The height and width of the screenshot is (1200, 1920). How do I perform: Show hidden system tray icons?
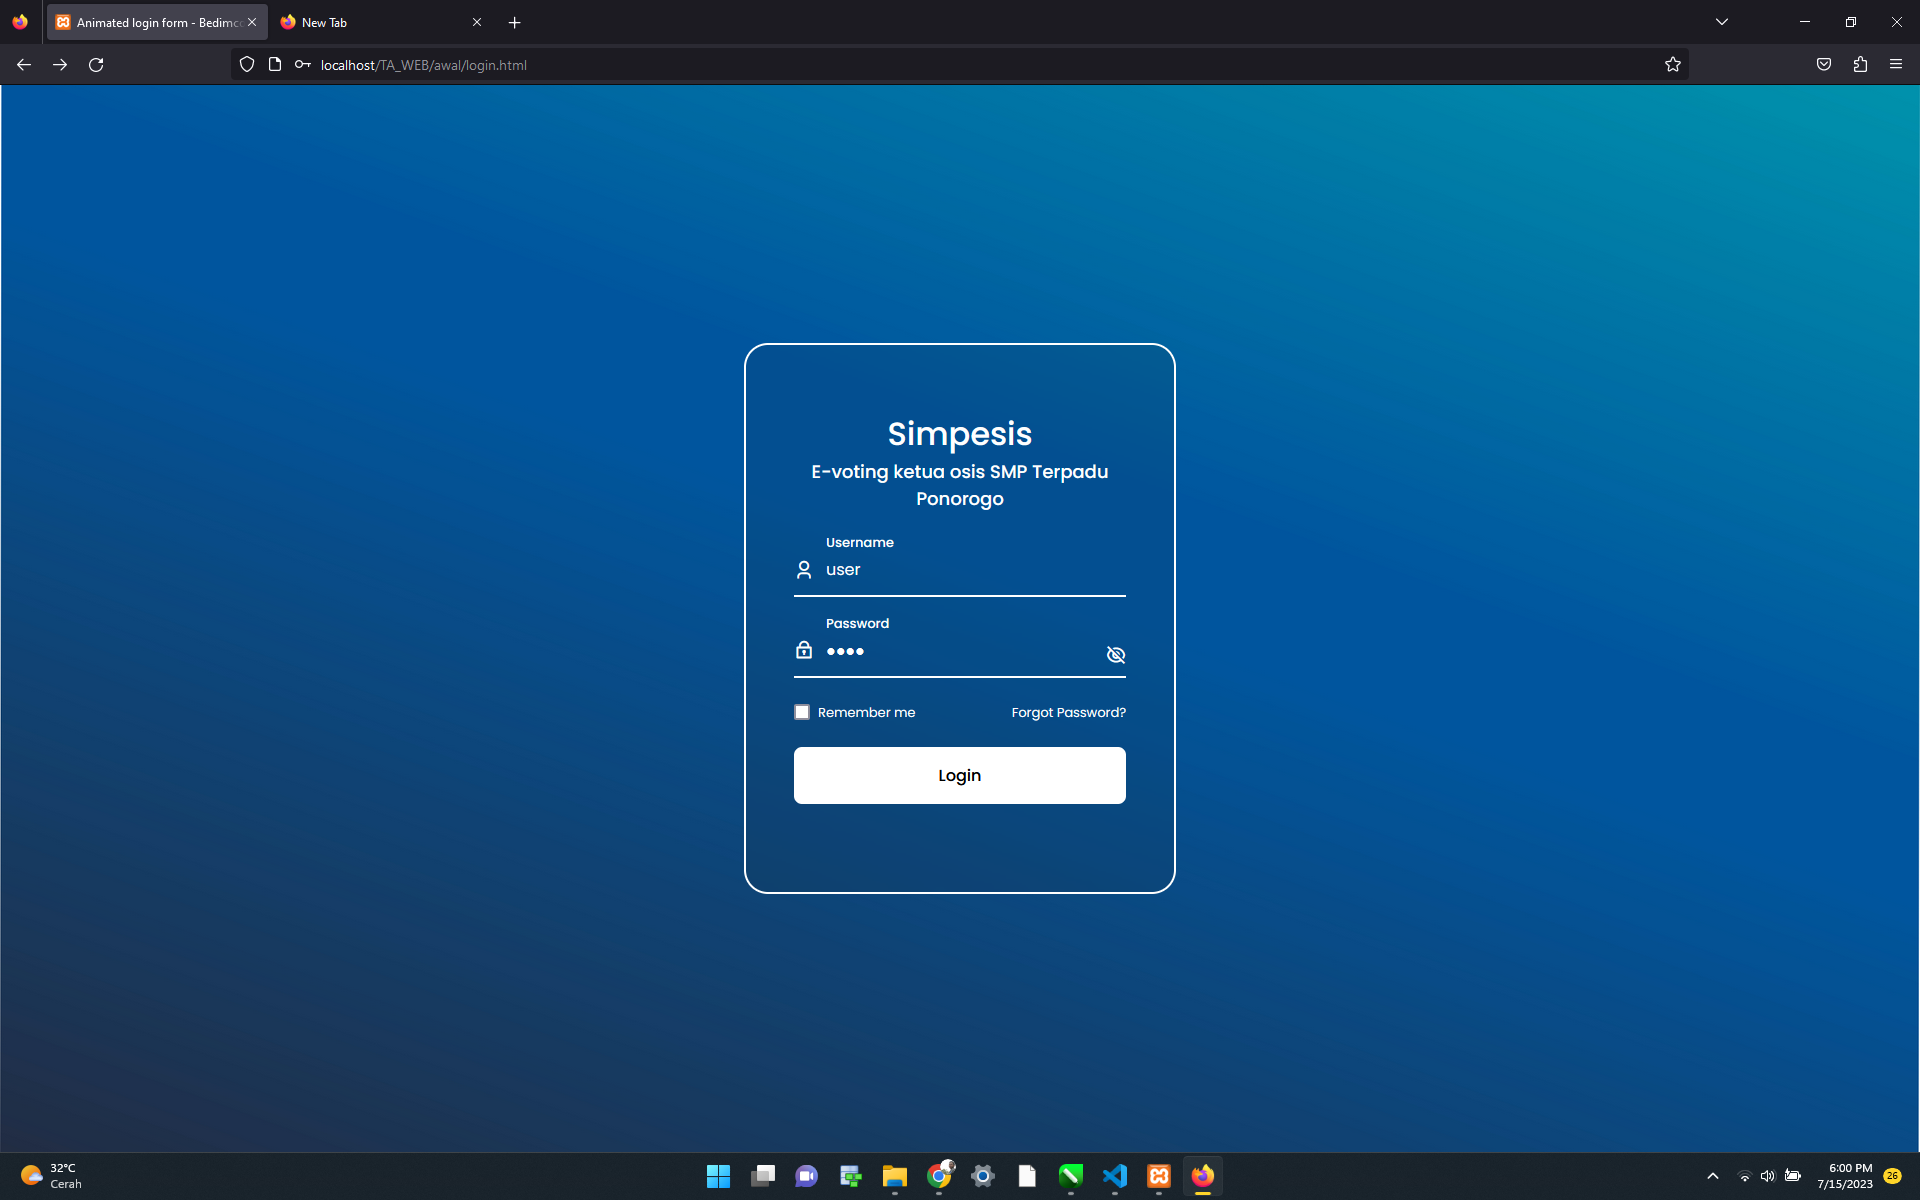point(1713,1176)
